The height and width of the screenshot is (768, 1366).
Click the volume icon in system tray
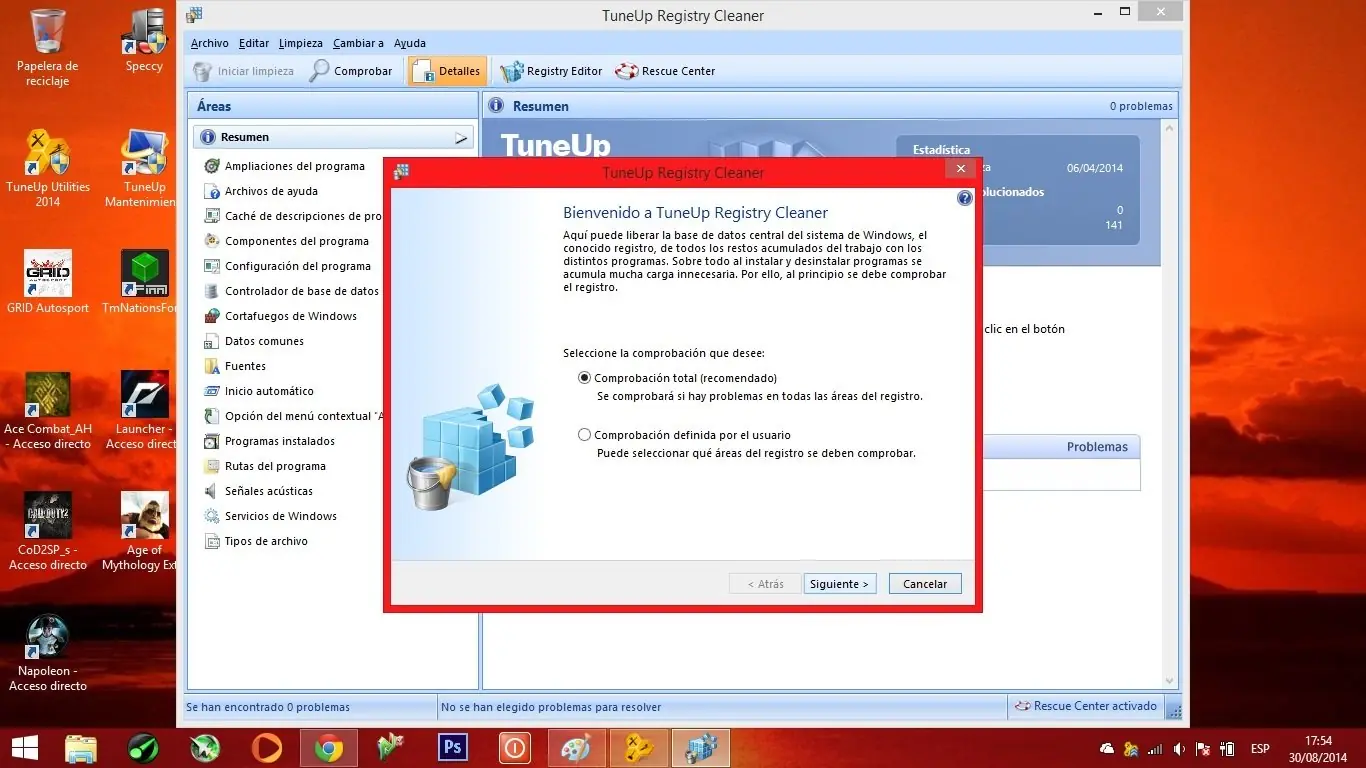pos(1179,749)
